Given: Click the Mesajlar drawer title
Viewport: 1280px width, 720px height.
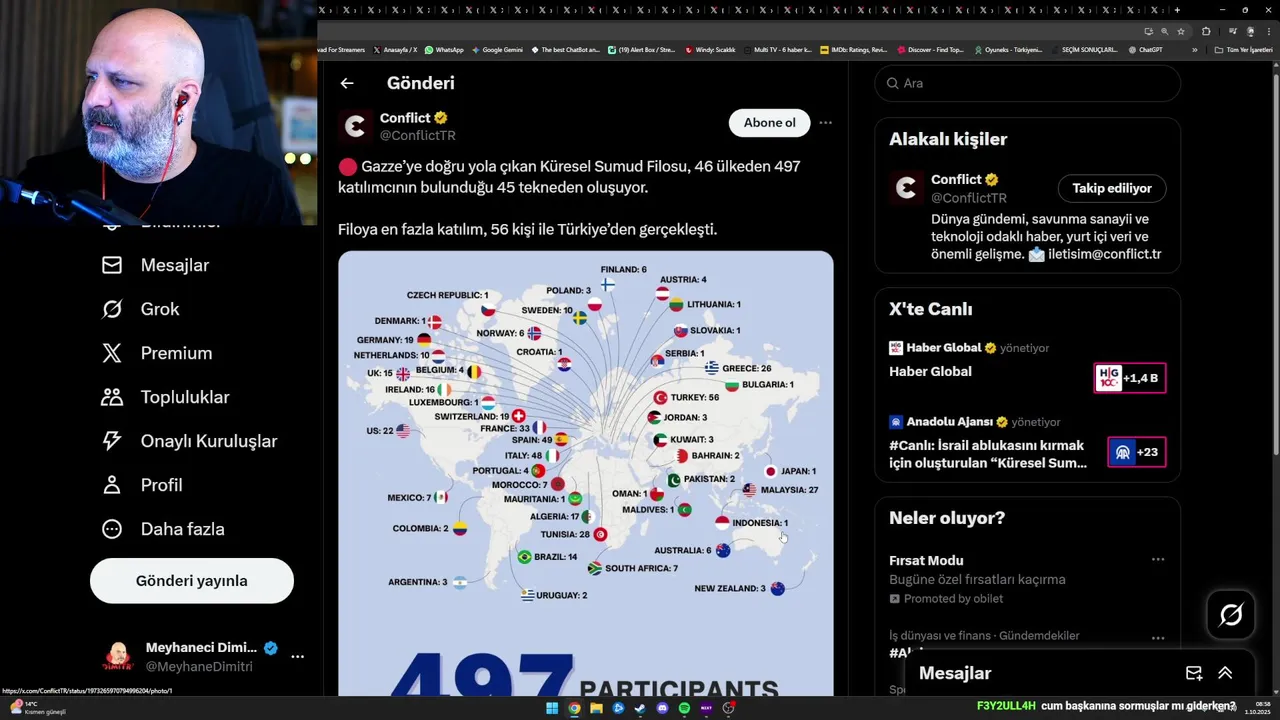Looking at the screenshot, I should [x=955, y=673].
